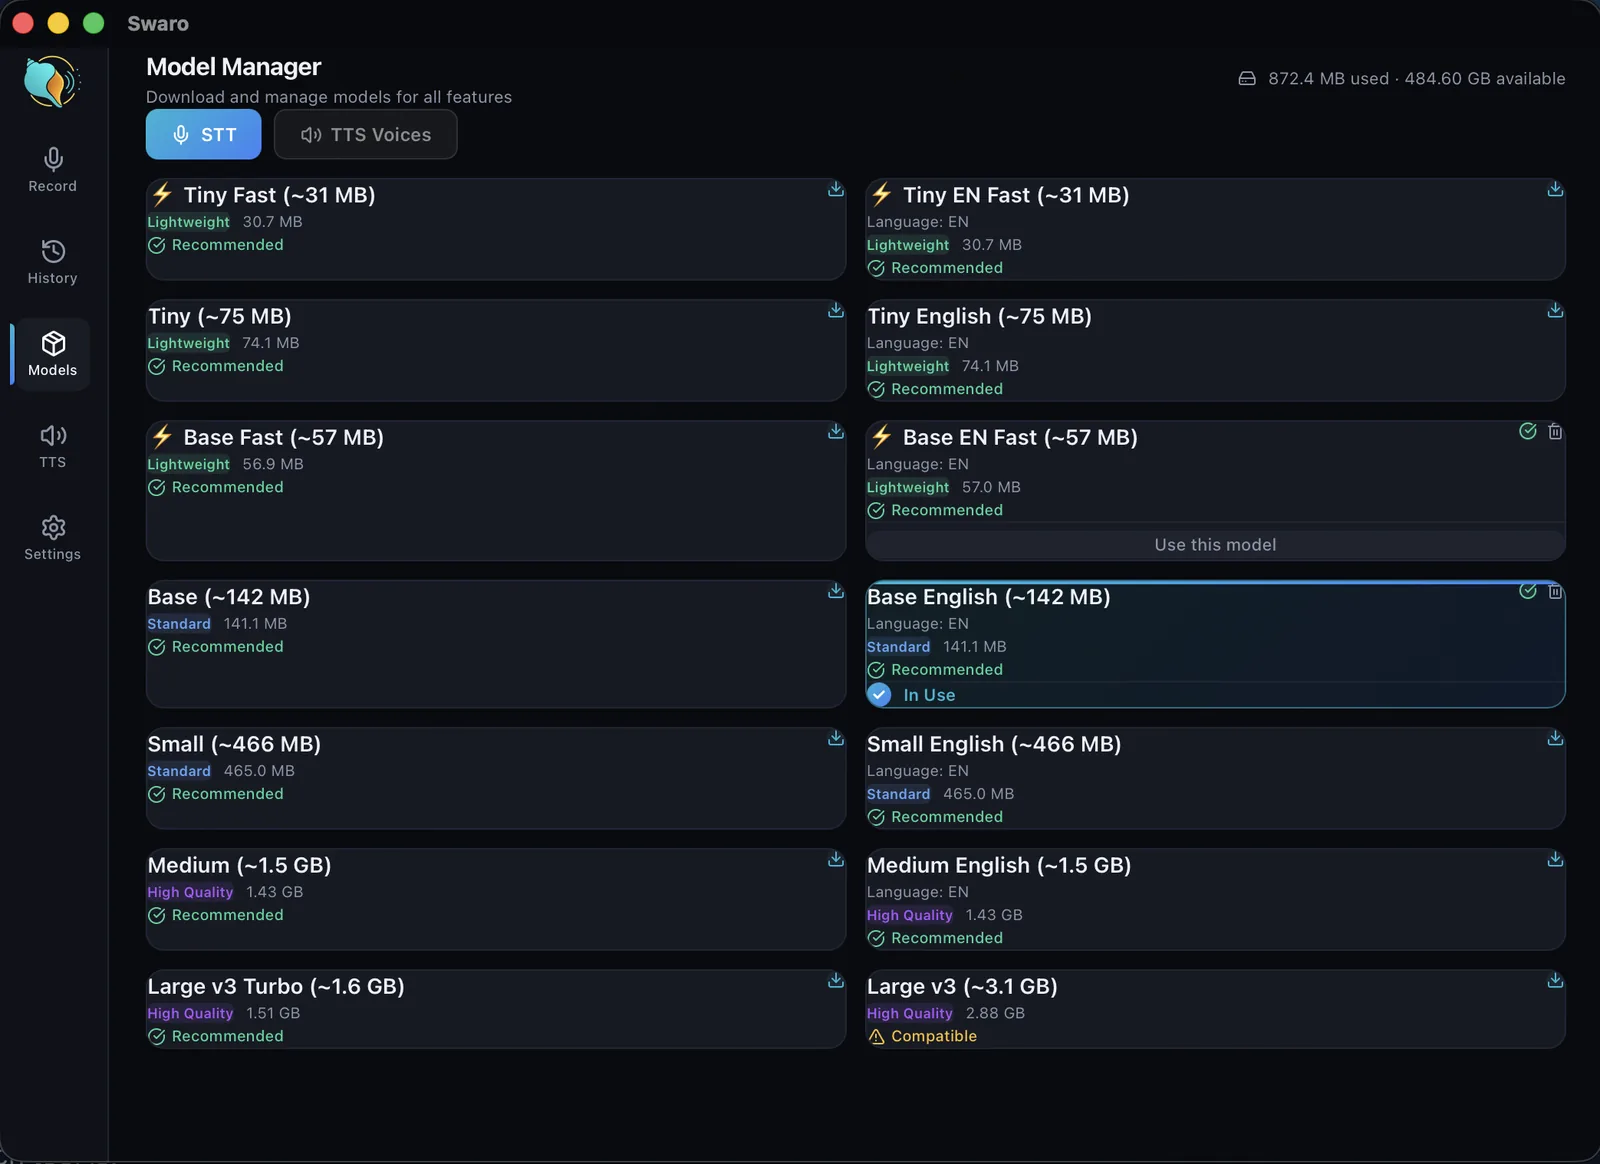Click the 'Small (~466 MB)' title

[234, 744]
